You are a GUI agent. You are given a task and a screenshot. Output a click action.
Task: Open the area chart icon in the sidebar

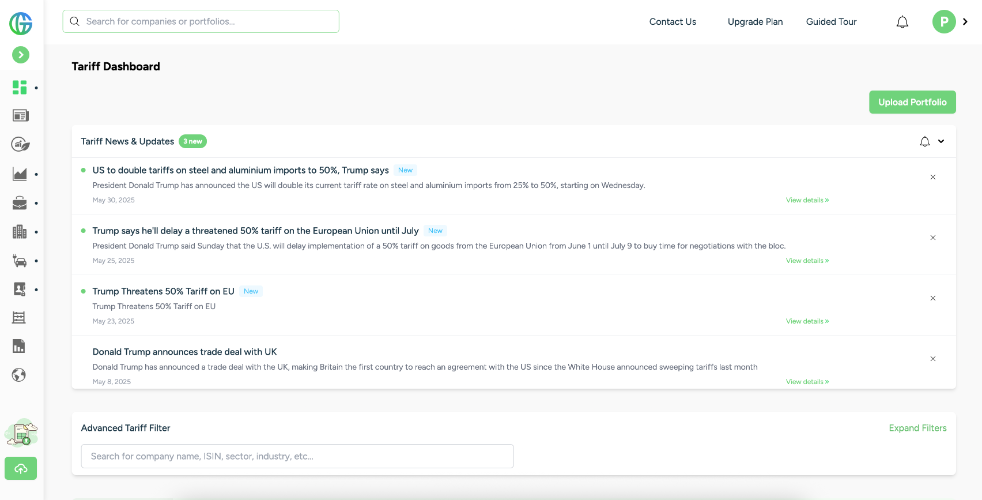point(20,174)
